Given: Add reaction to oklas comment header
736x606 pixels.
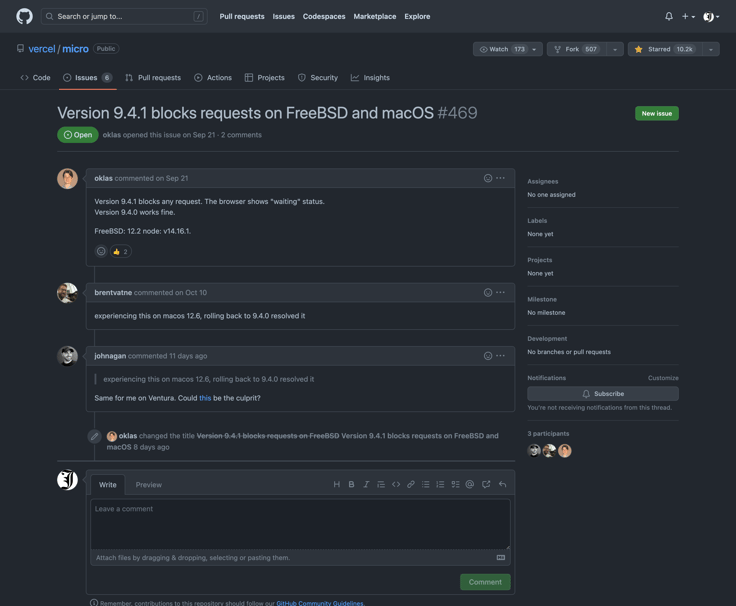Looking at the screenshot, I should [x=488, y=178].
